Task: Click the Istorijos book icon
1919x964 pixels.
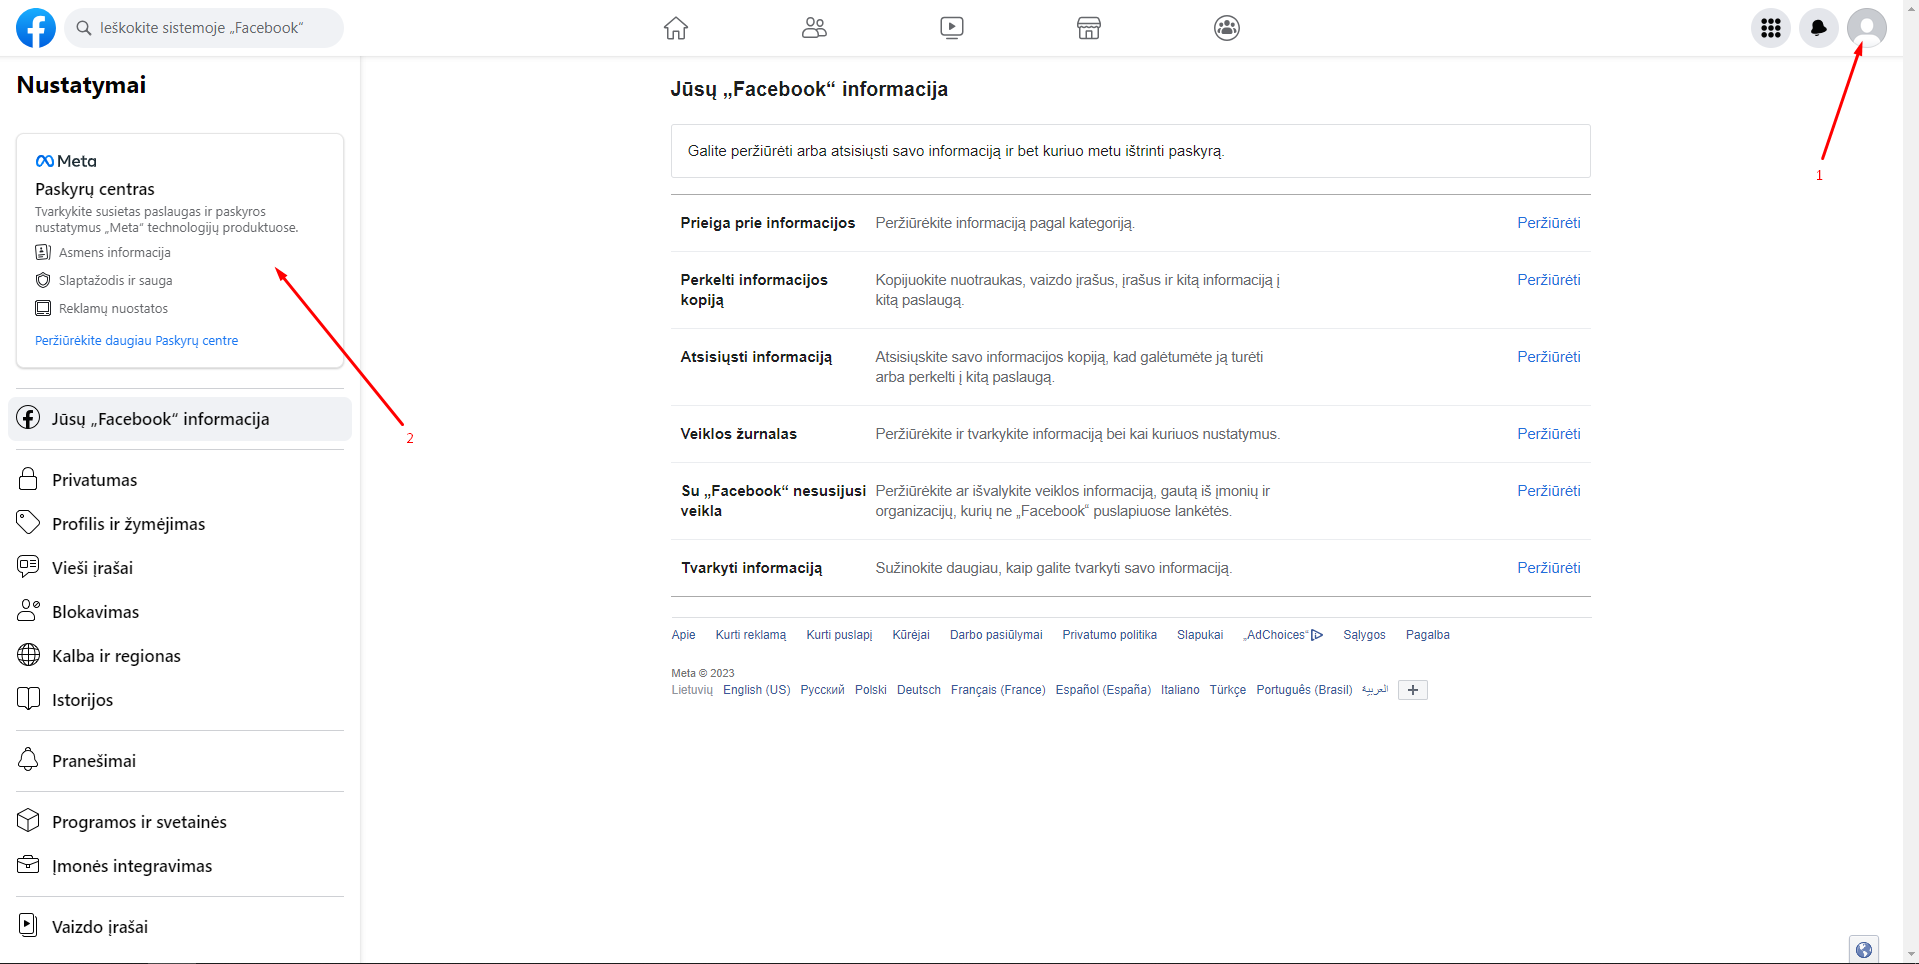Action: (x=28, y=699)
